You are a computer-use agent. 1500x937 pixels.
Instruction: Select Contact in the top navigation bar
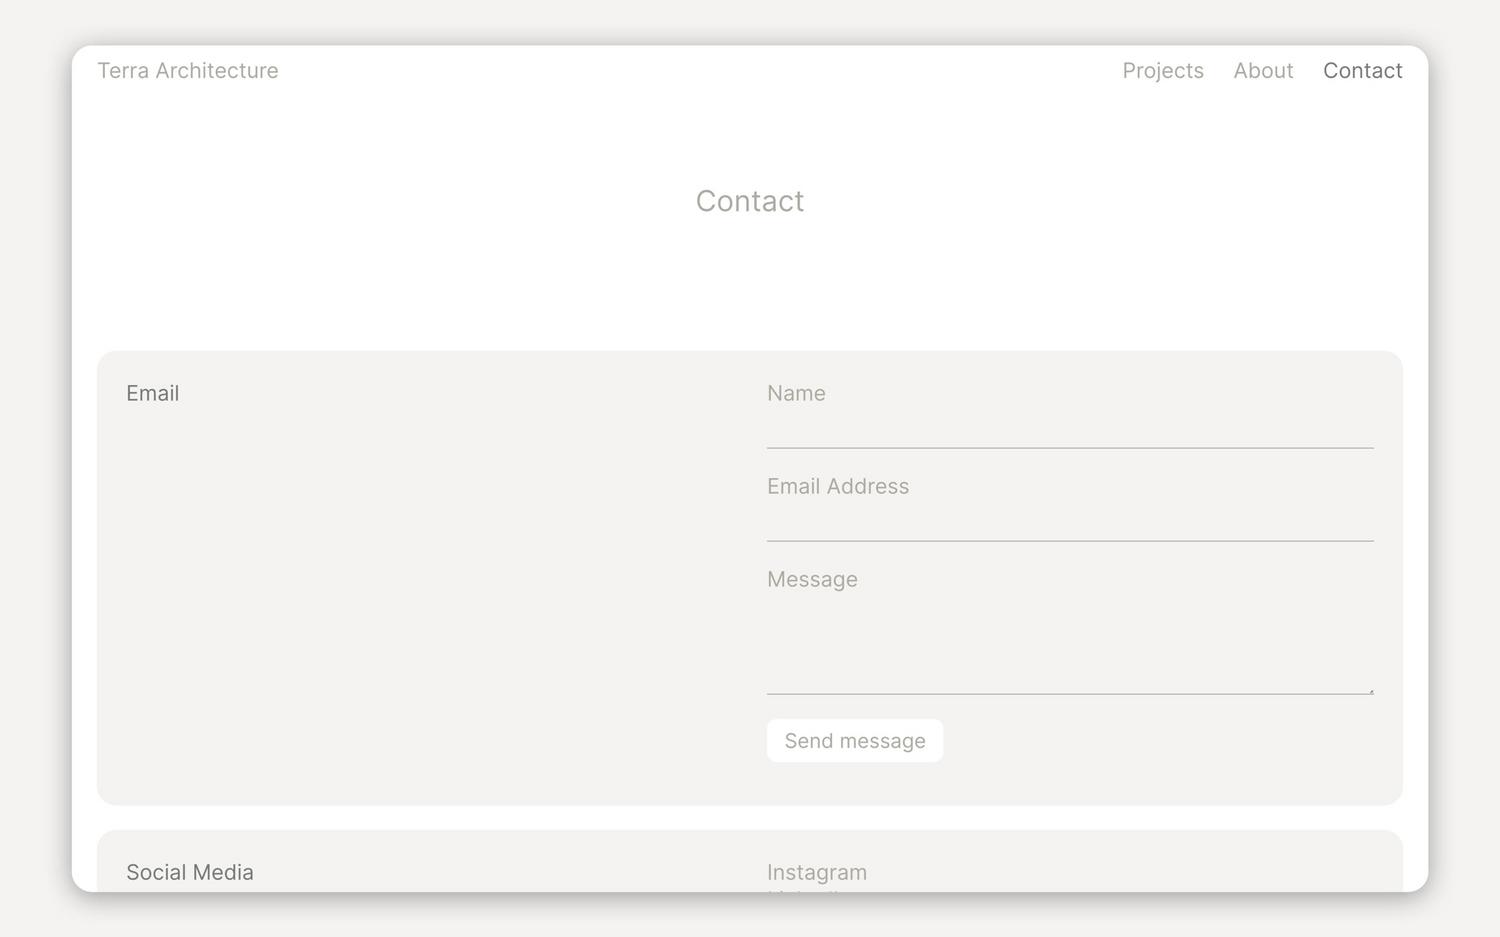point(1362,70)
